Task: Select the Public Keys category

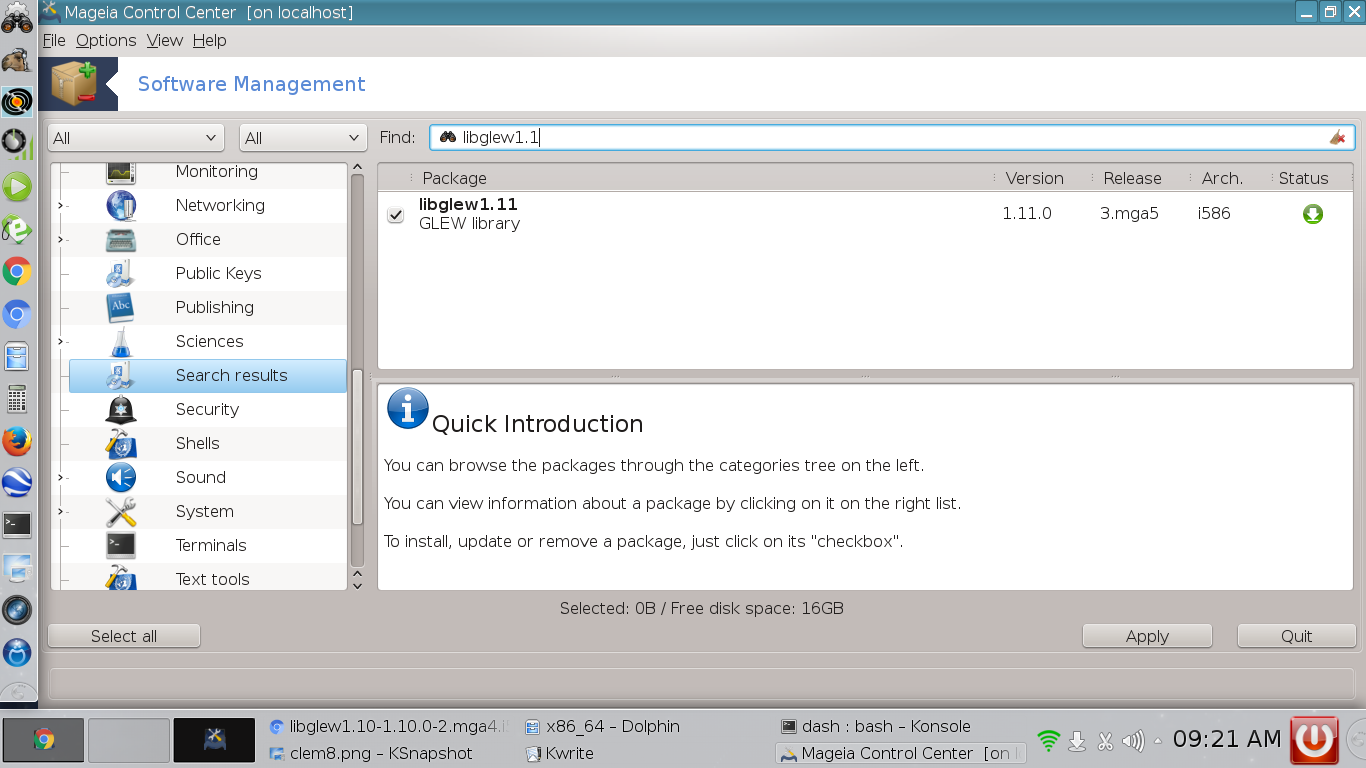Action: click(218, 273)
